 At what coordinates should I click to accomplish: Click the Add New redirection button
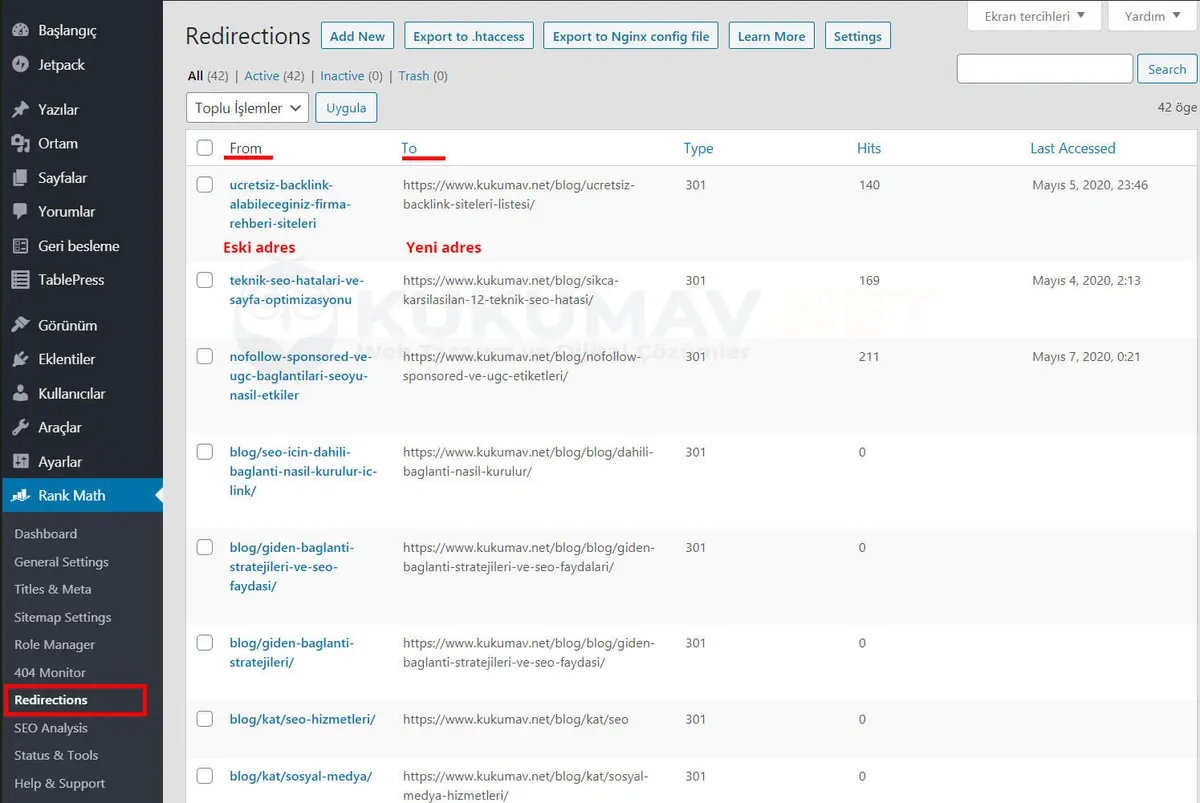point(357,36)
